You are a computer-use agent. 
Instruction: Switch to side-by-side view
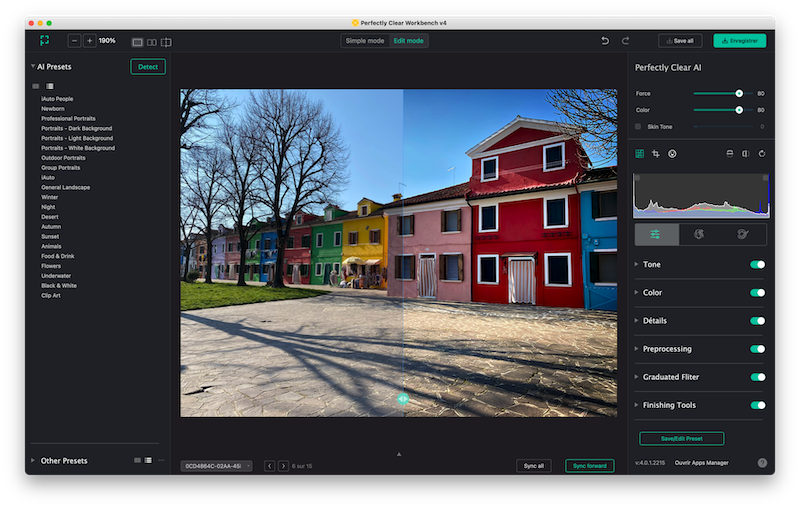[x=152, y=42]
